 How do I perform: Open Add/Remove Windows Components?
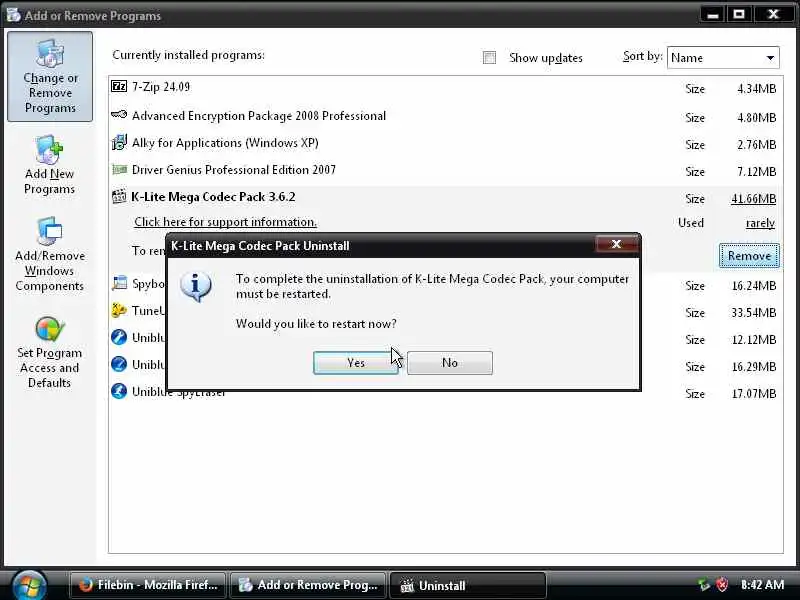click(x=49, y=254)
